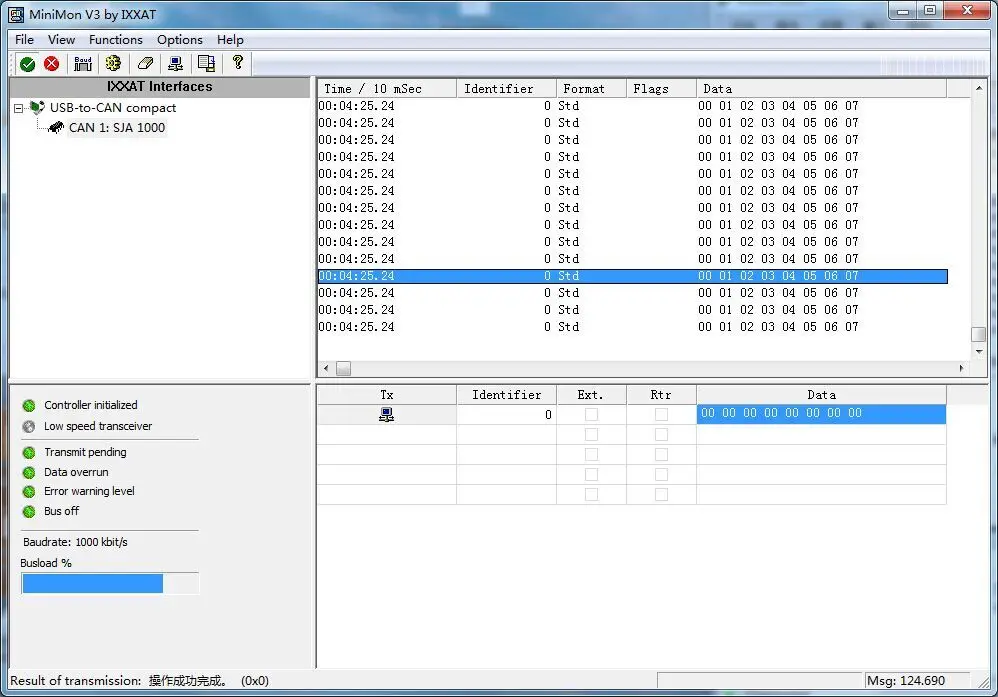Click the Time / 10 mSec column header
The image size is (998, 697).
387,88
